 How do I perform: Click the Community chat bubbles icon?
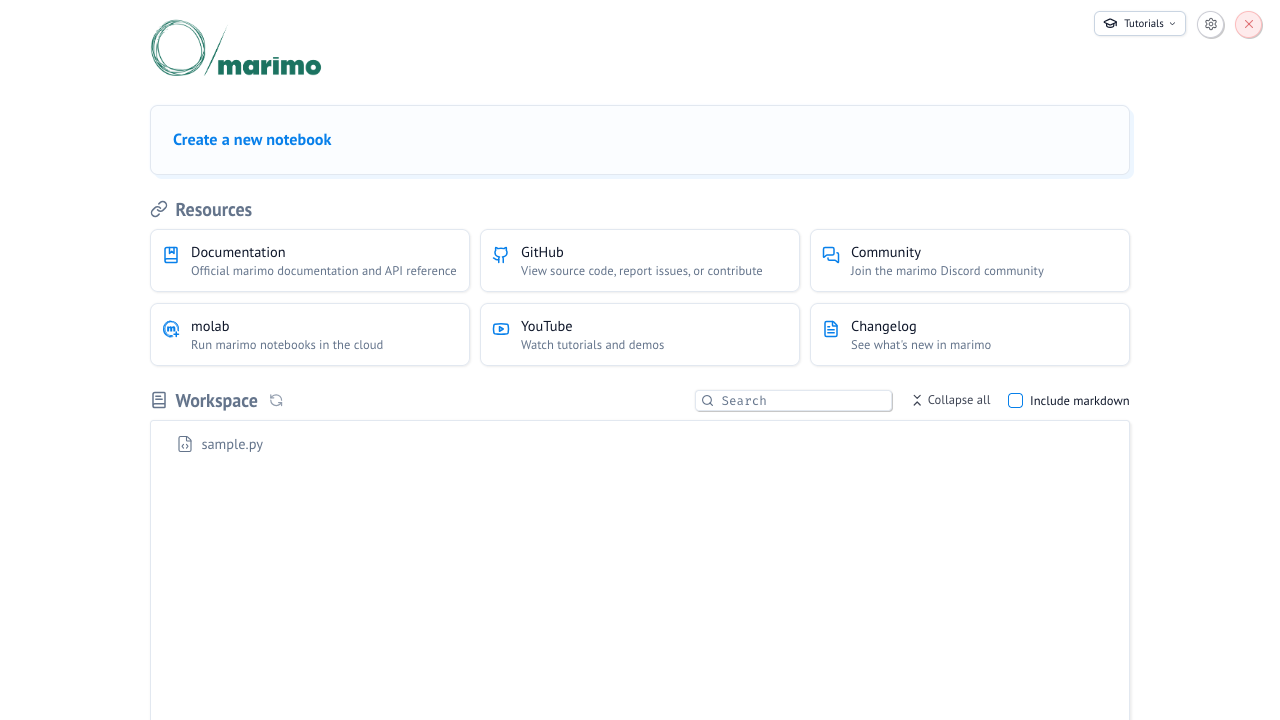click(831, 255)
